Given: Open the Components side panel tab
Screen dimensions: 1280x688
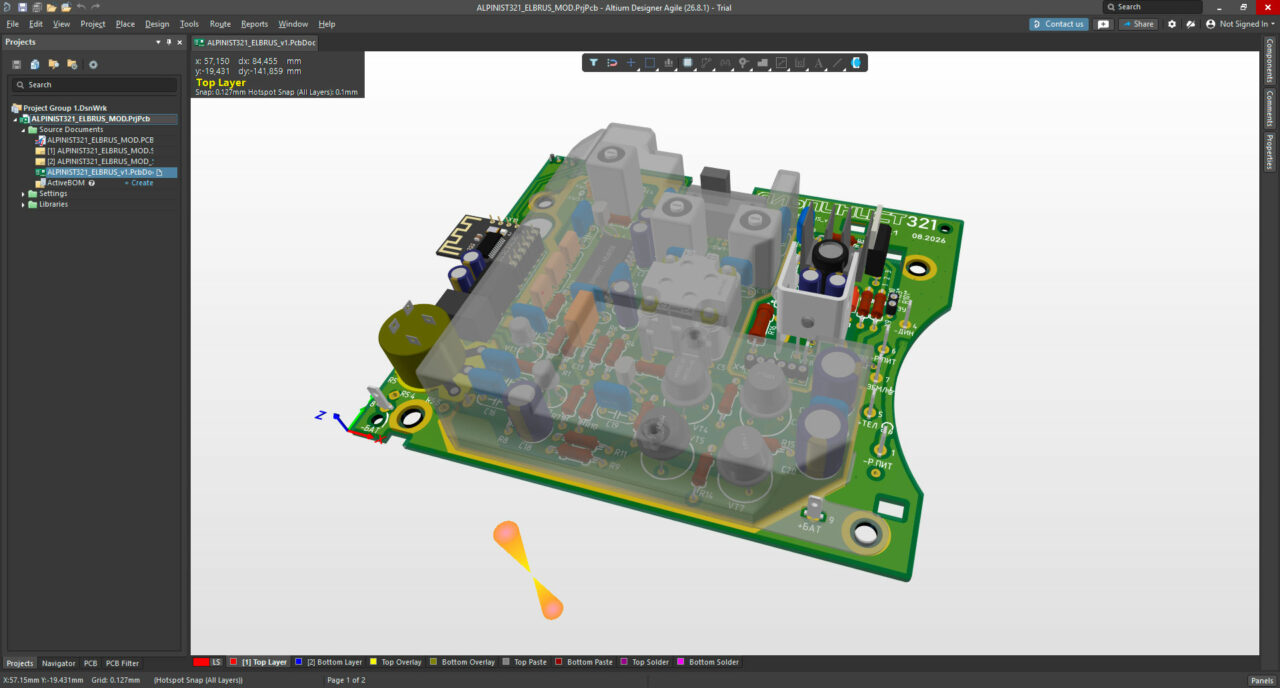Looking at the screenshot, I should (1270, 62).
